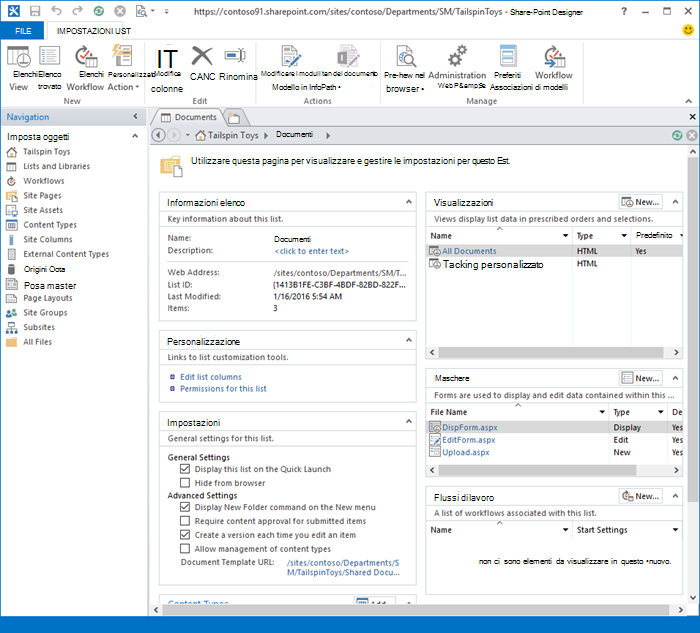Collapse the Impostazioni section
The width and height of the screenshot is (700, 633).
coord(408,421)
